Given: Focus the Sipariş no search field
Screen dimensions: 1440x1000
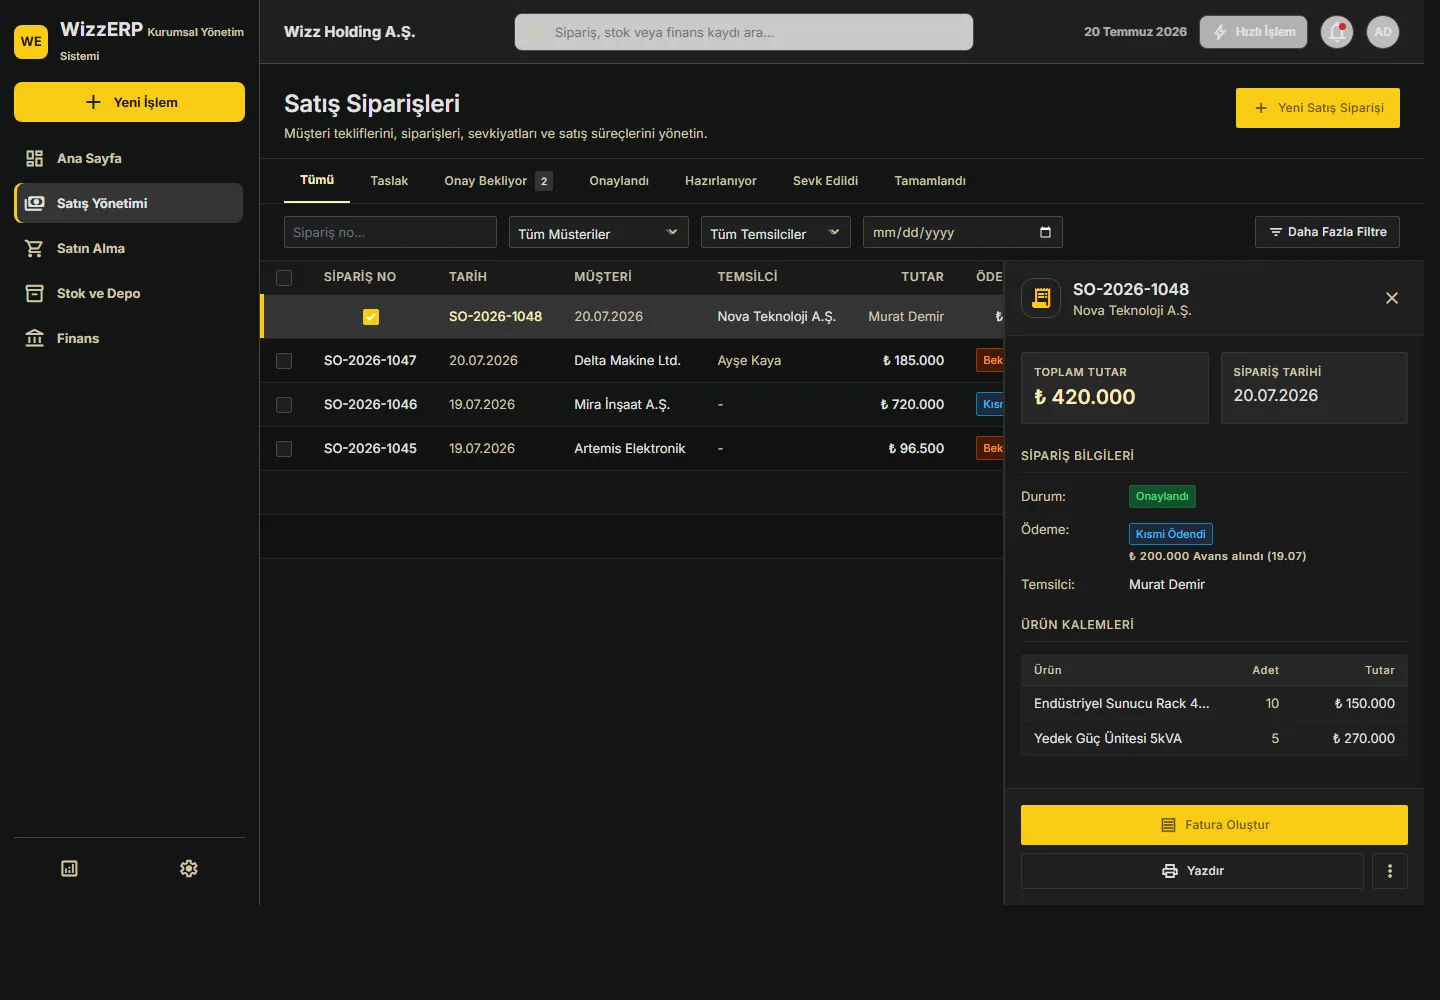Looking at the screenshot, I should tap(390, 232).
